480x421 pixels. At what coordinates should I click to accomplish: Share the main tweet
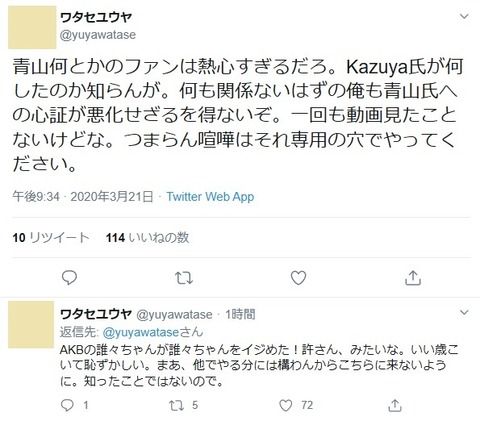[x=413, y=278]
